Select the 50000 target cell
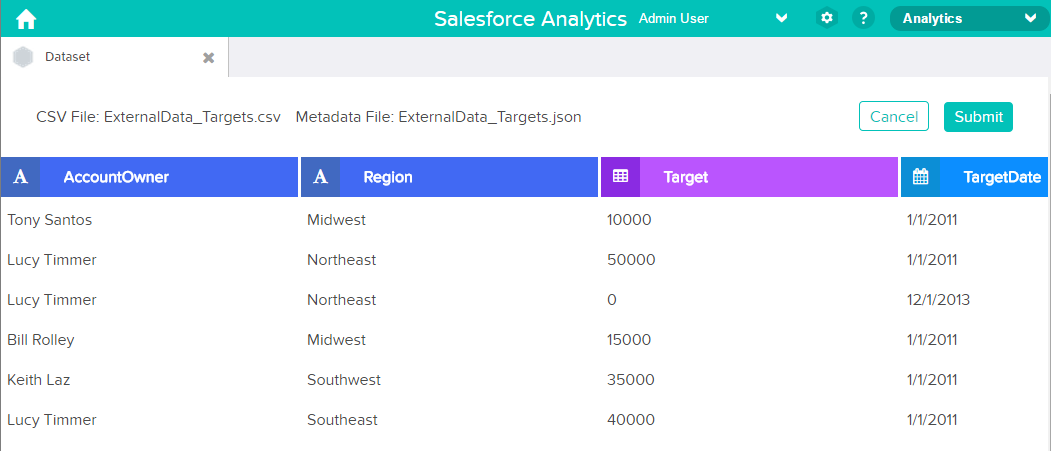Viewport: 1051px width, 451px height. coord(631,259)
